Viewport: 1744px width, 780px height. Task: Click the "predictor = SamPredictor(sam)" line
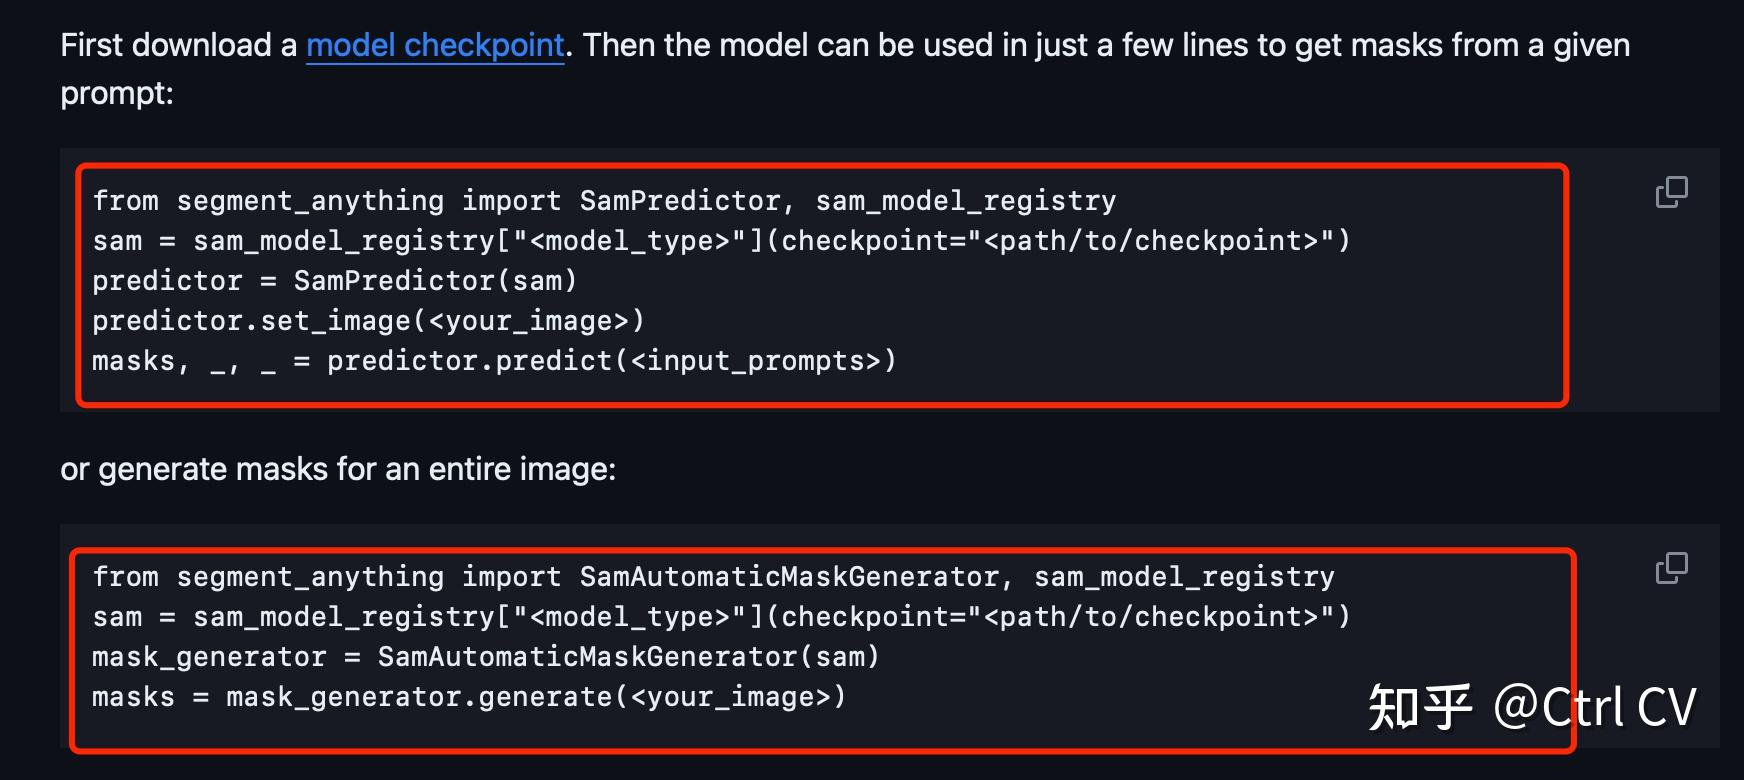(334, 281)
